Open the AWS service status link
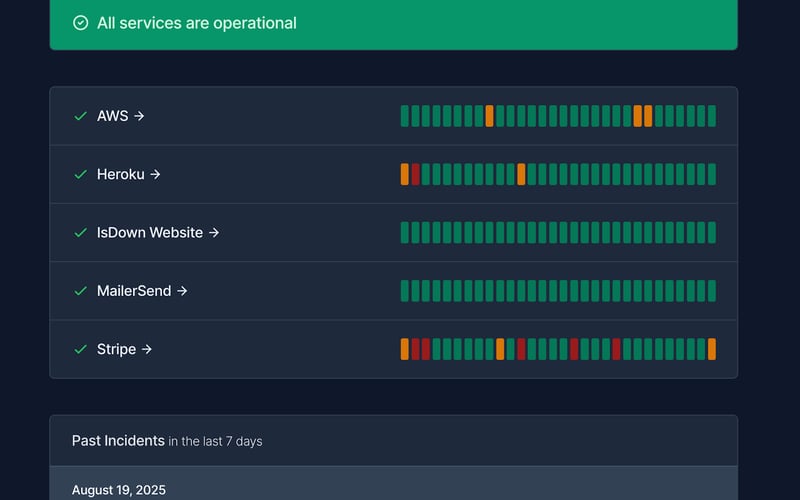This screenshot has height=500, width=800. 120,116
